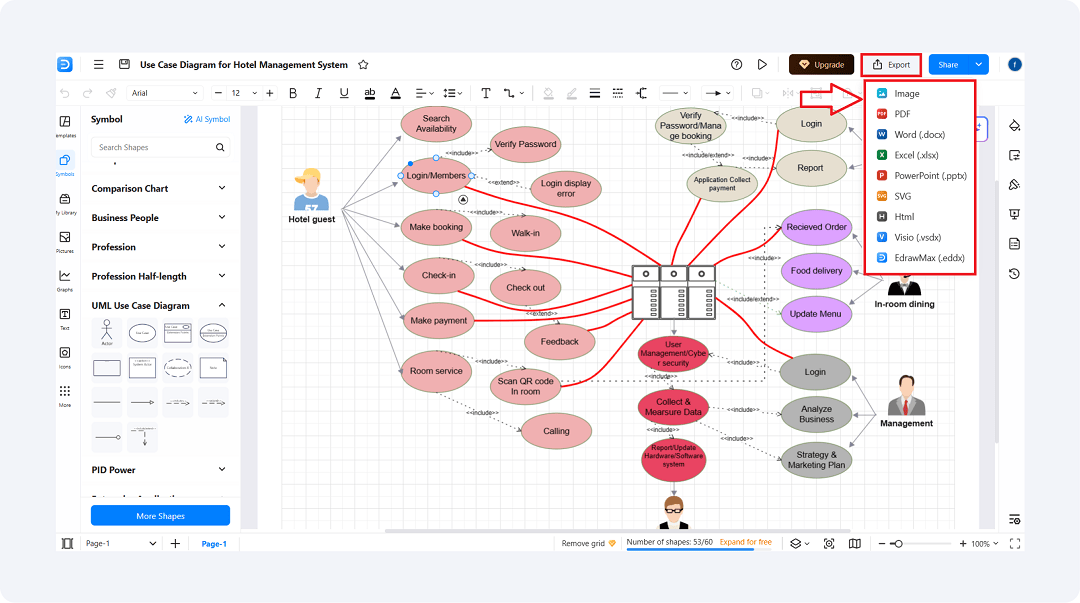Open the hamburger main menu
The width and height of the screenshot is (1080, 603).
coord(98,64)
